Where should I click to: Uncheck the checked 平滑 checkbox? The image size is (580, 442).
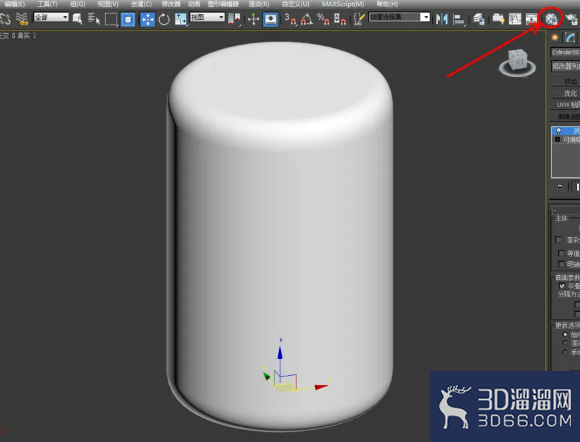pyautogui.click(x=562, y=286)
